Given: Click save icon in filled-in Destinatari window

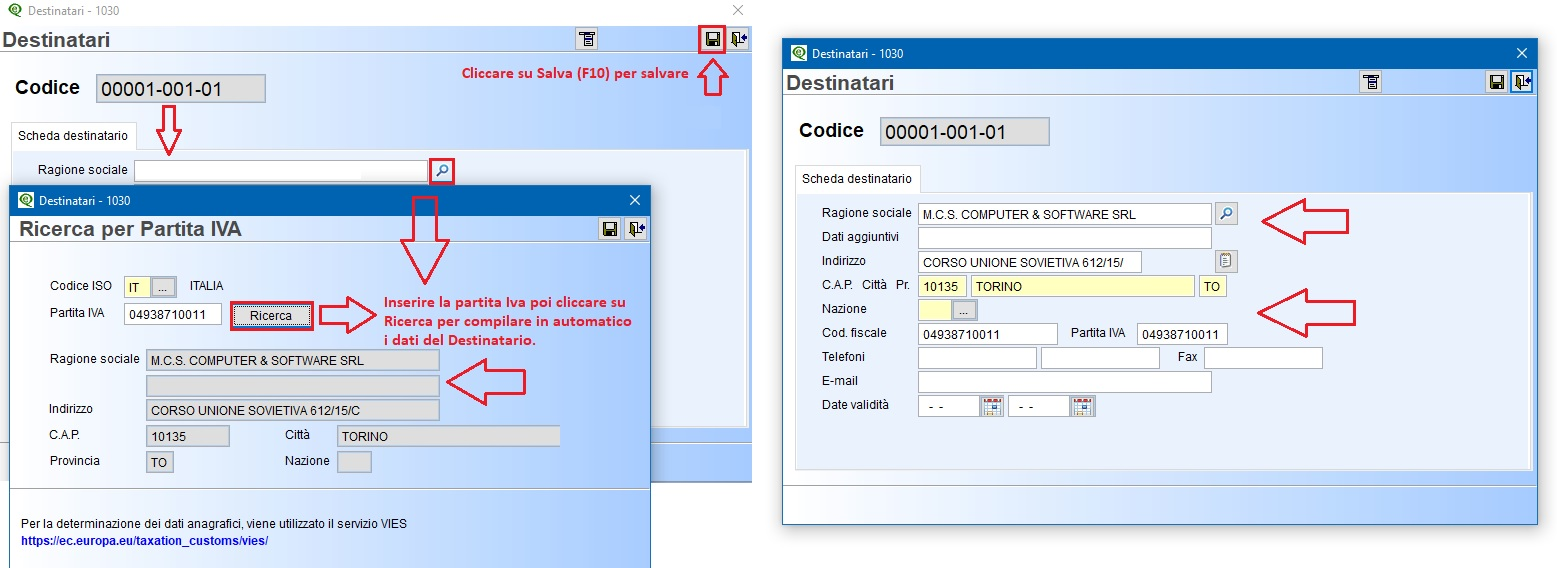Looking at the screenshot, I should pos(1497,82).
